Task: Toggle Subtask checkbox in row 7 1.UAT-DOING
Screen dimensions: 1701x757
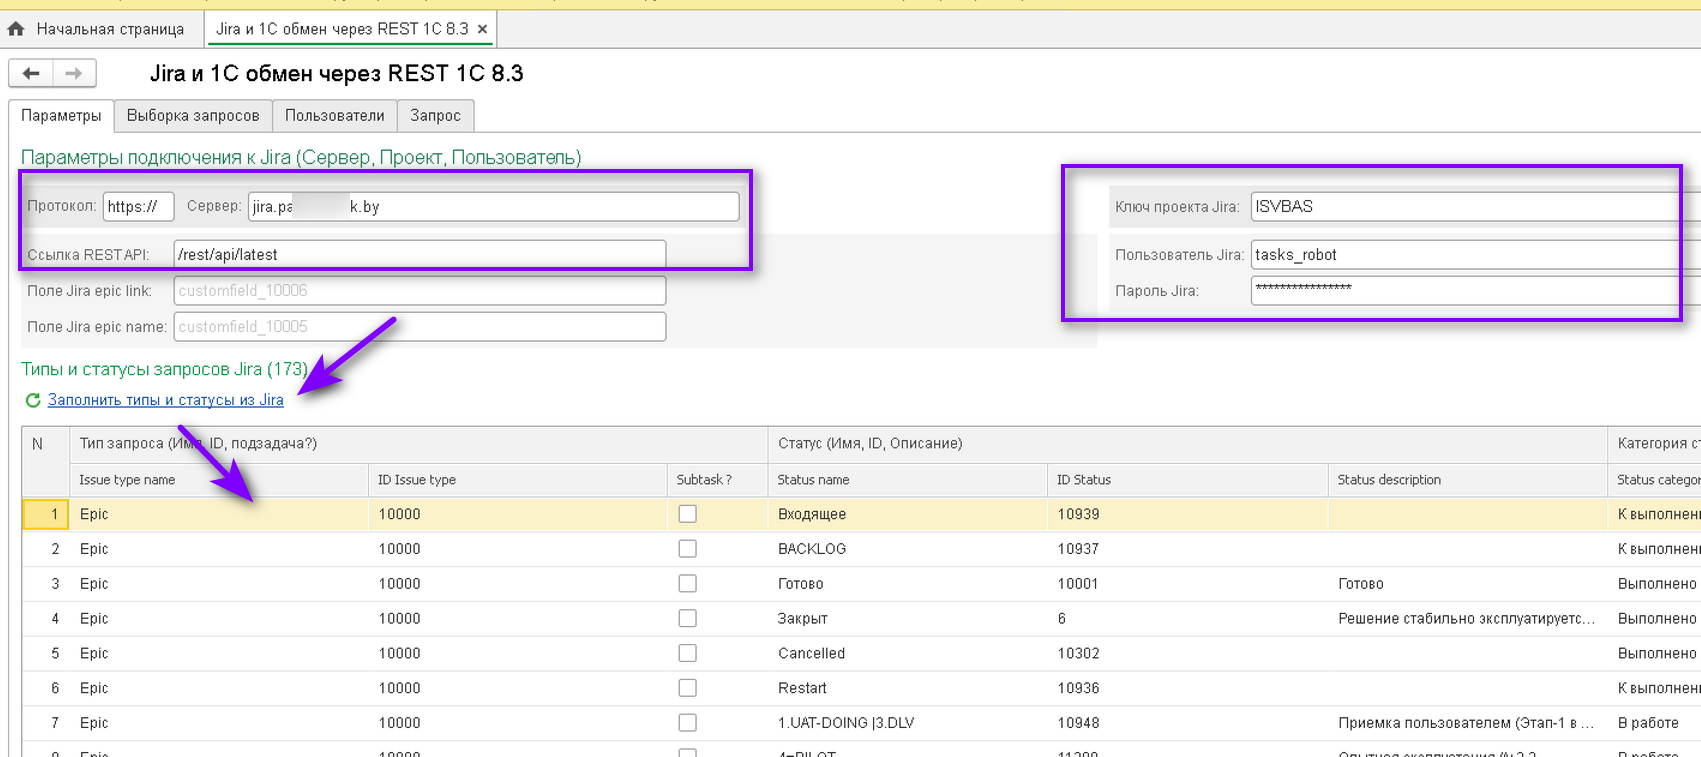Action: pos(687,723)
